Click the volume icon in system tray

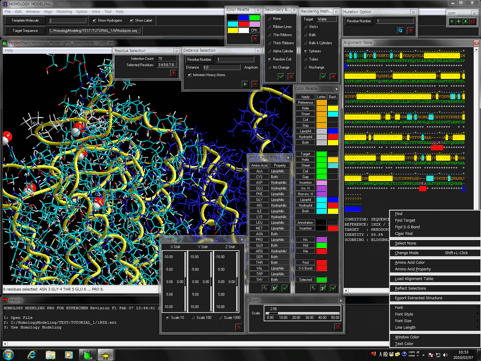[x=445, y=355]
